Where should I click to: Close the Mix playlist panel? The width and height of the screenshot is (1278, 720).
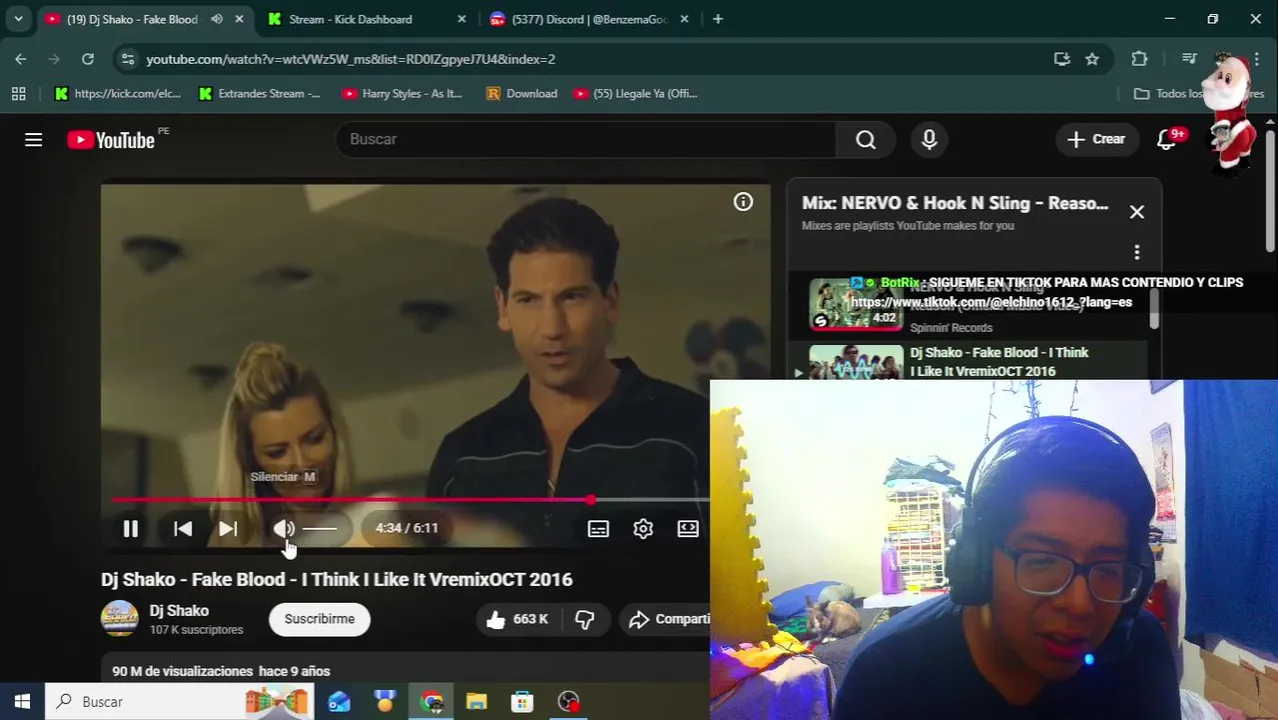click(x=1137, y=212)
